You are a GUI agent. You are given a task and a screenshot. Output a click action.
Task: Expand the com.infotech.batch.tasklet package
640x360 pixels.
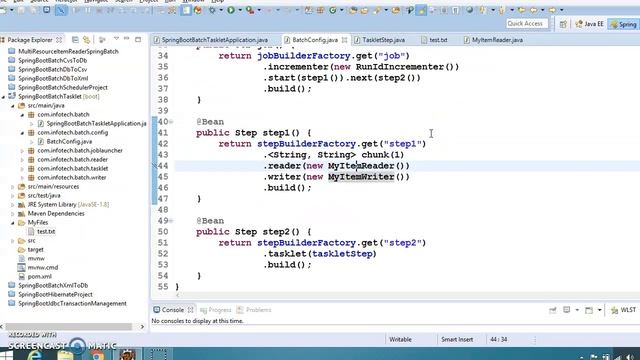pos(22,169)
